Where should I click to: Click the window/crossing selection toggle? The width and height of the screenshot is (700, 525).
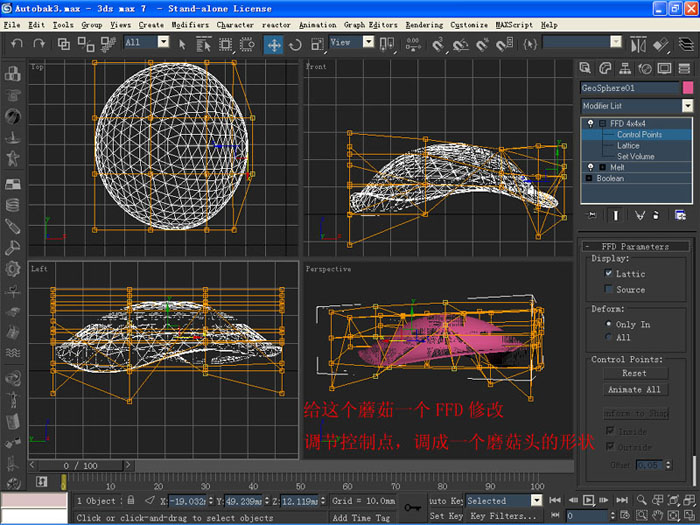point(247,44)
